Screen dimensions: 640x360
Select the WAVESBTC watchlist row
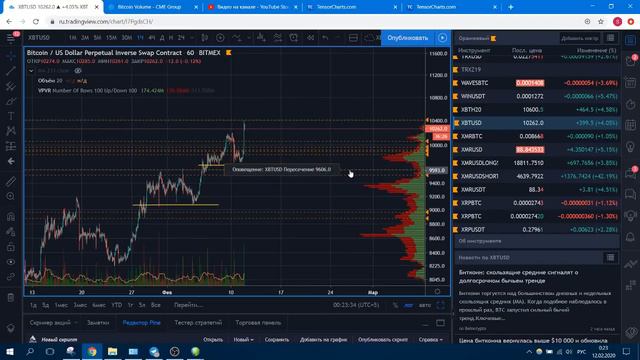point(536,83)
